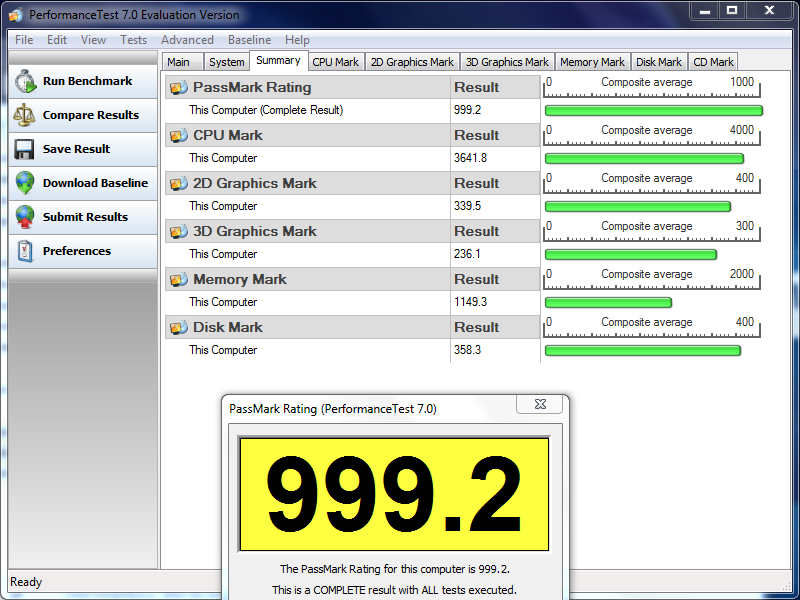Image resolution: width=800 pixels, height=600 pixels.
Task: Click the 2D Graphics result value 339.5
Action: coord(467,206)
